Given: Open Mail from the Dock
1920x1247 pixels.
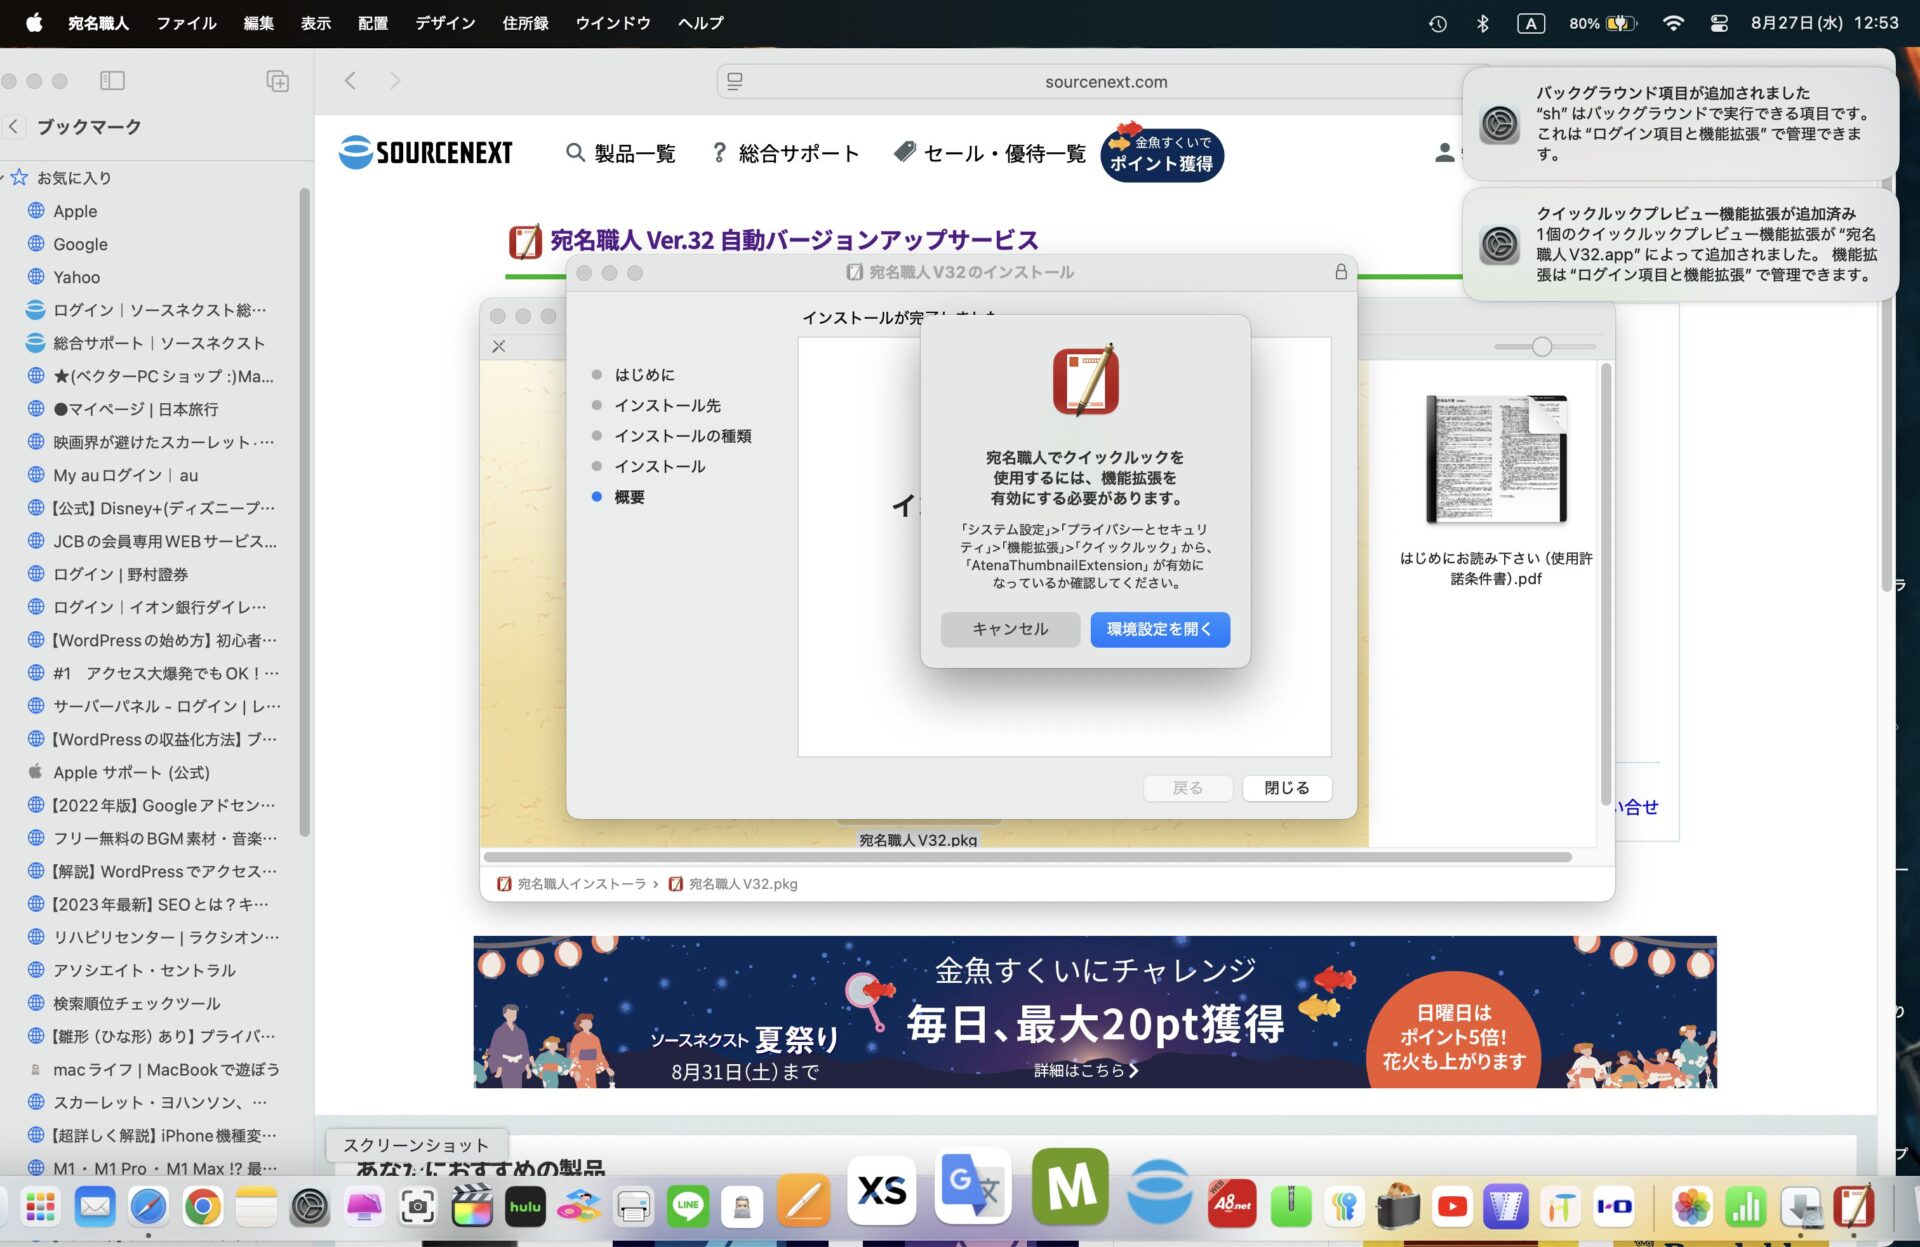Looking at the screenshot, I should tap(95, 1206).
